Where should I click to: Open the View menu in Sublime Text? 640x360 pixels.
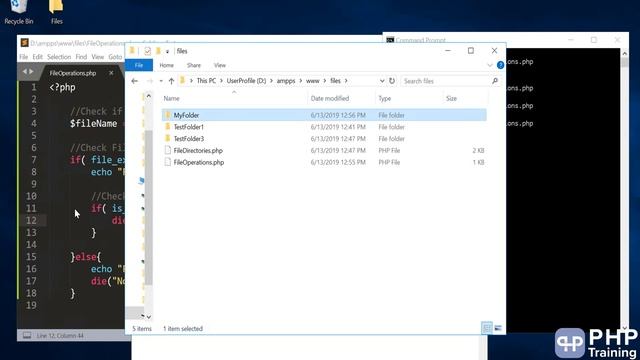pos(98,57)
